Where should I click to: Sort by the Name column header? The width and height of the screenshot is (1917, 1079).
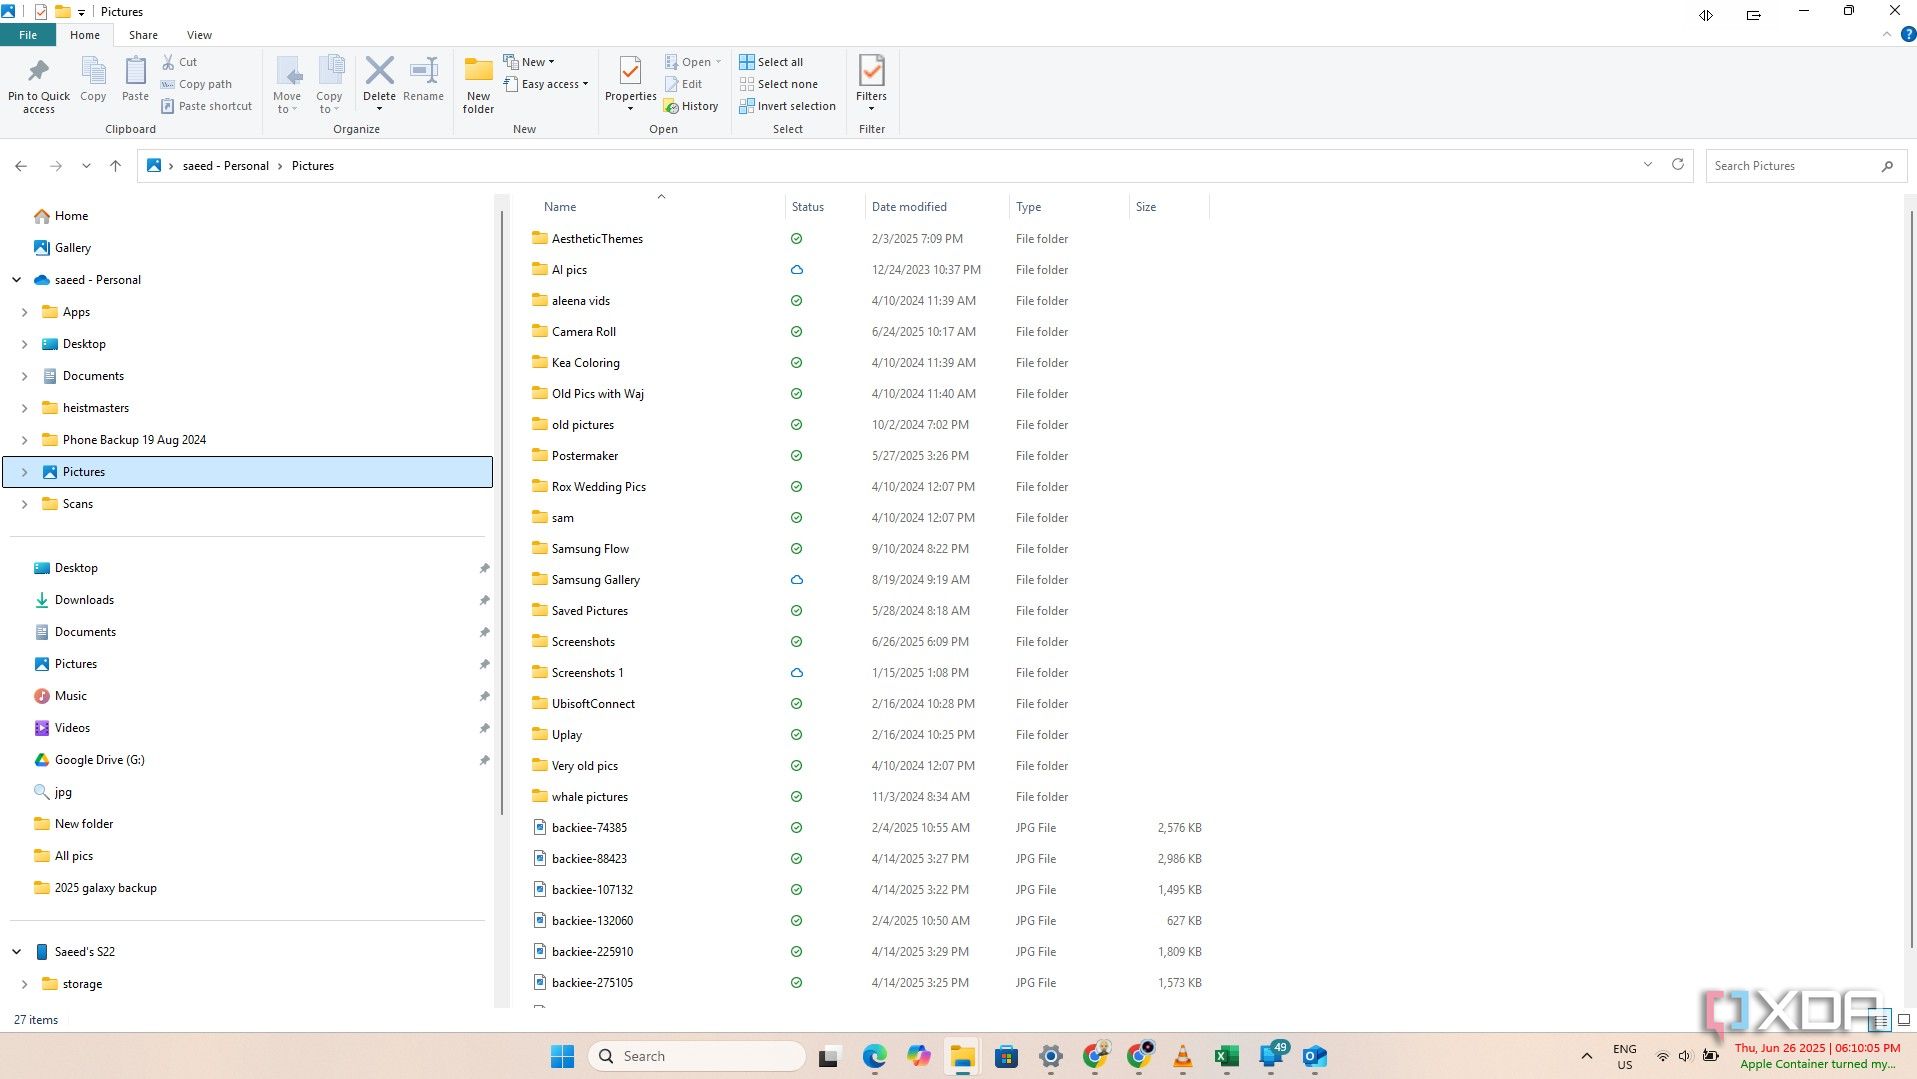click(x=560, y=207)
